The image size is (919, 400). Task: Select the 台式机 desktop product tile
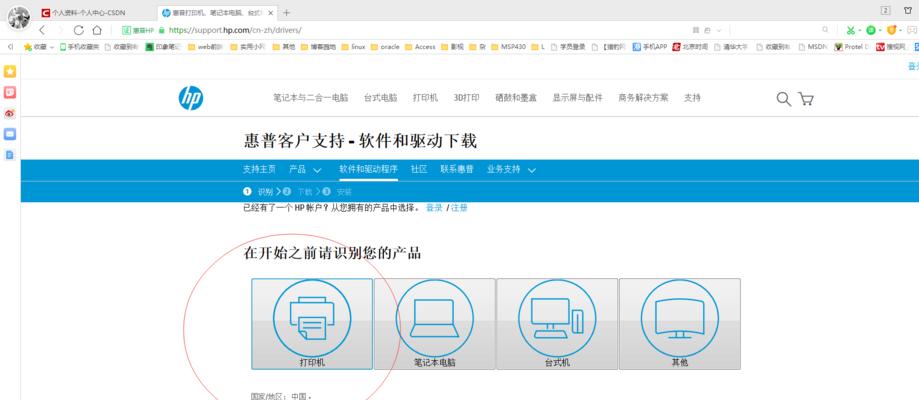click(x=557, y=324)
